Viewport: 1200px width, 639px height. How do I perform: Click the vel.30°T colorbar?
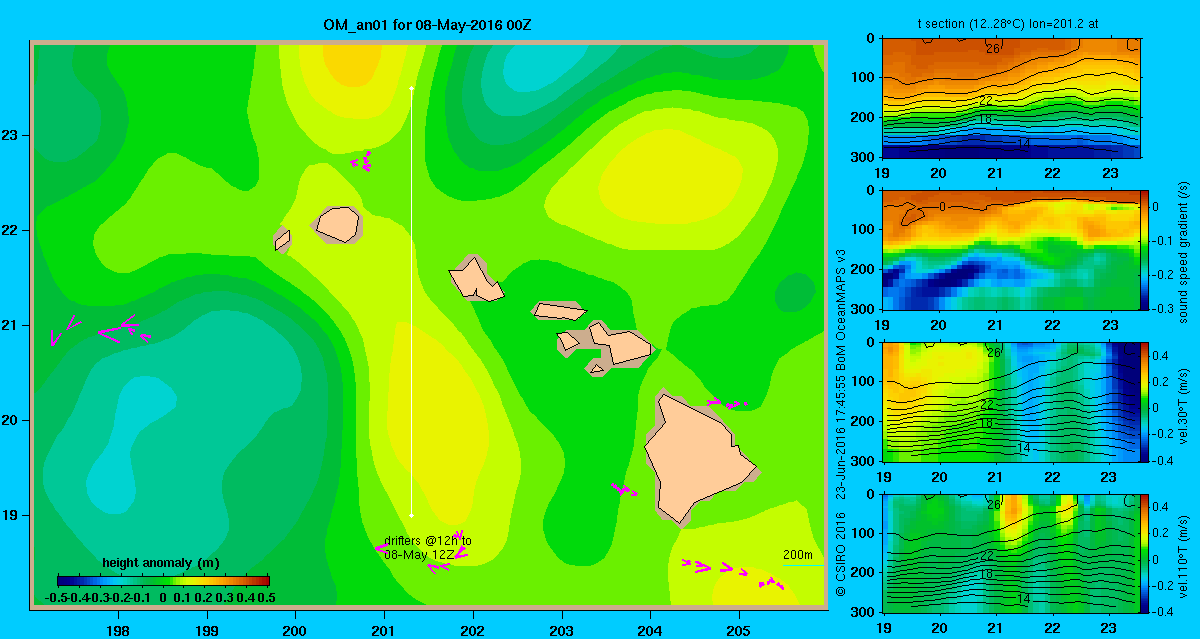pos(1145,402)
